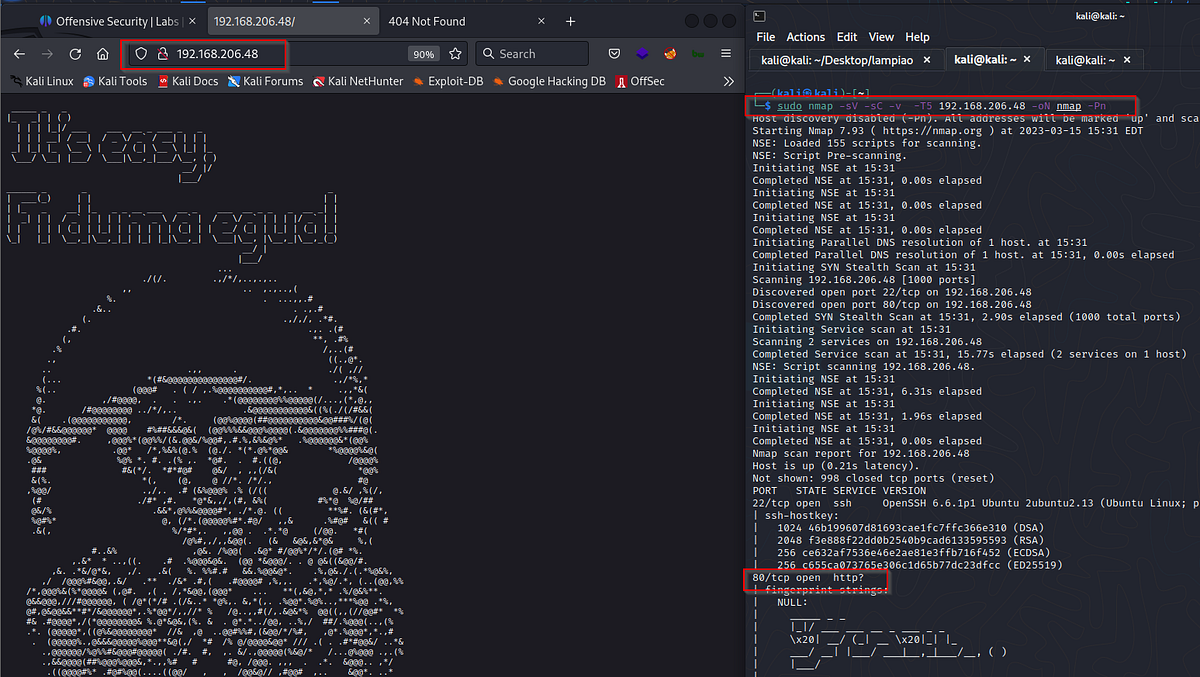Open the Actions menu in the terminal
The height and width of the screenshot is (677, 1200).
tap(805, 36)
